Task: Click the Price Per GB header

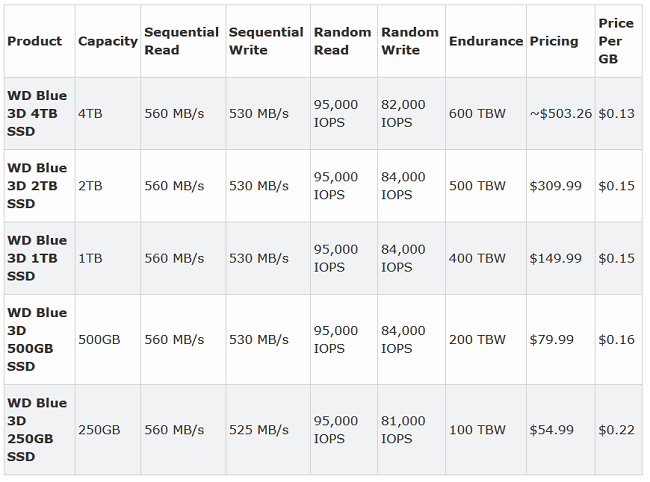Action: tap(615, 41)
